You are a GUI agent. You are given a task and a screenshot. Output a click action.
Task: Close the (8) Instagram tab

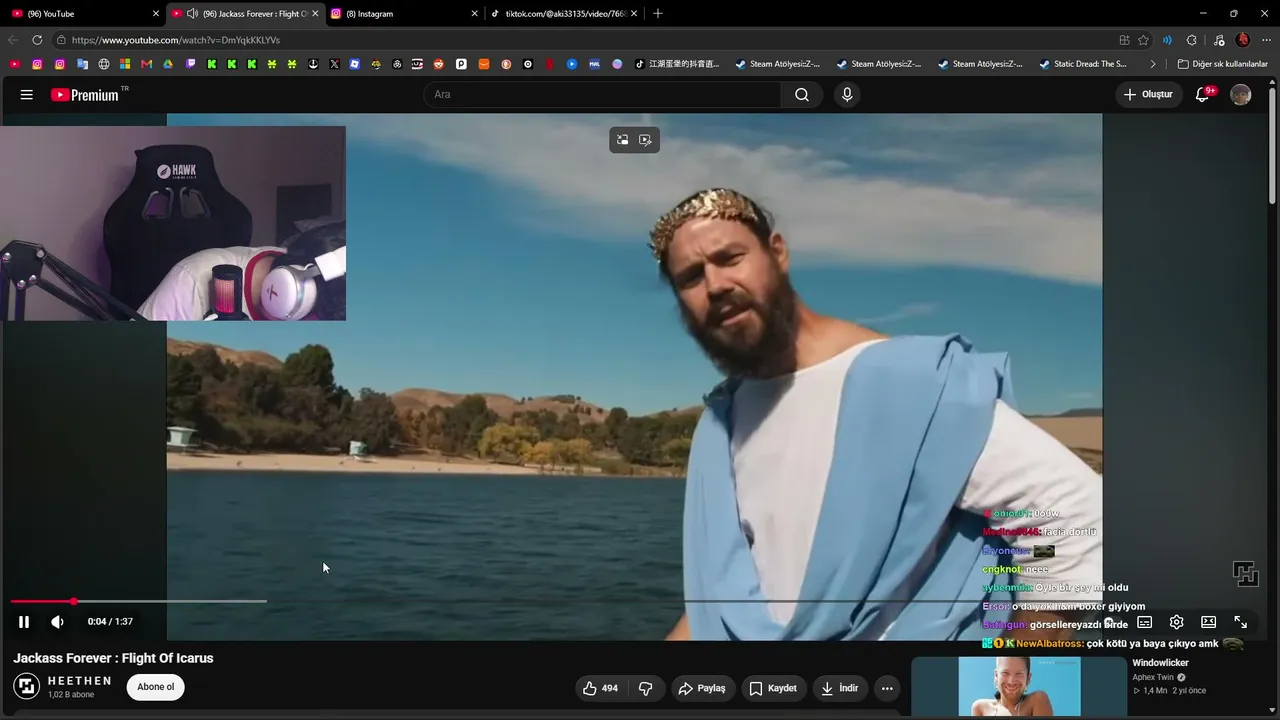tap(474, 14)
